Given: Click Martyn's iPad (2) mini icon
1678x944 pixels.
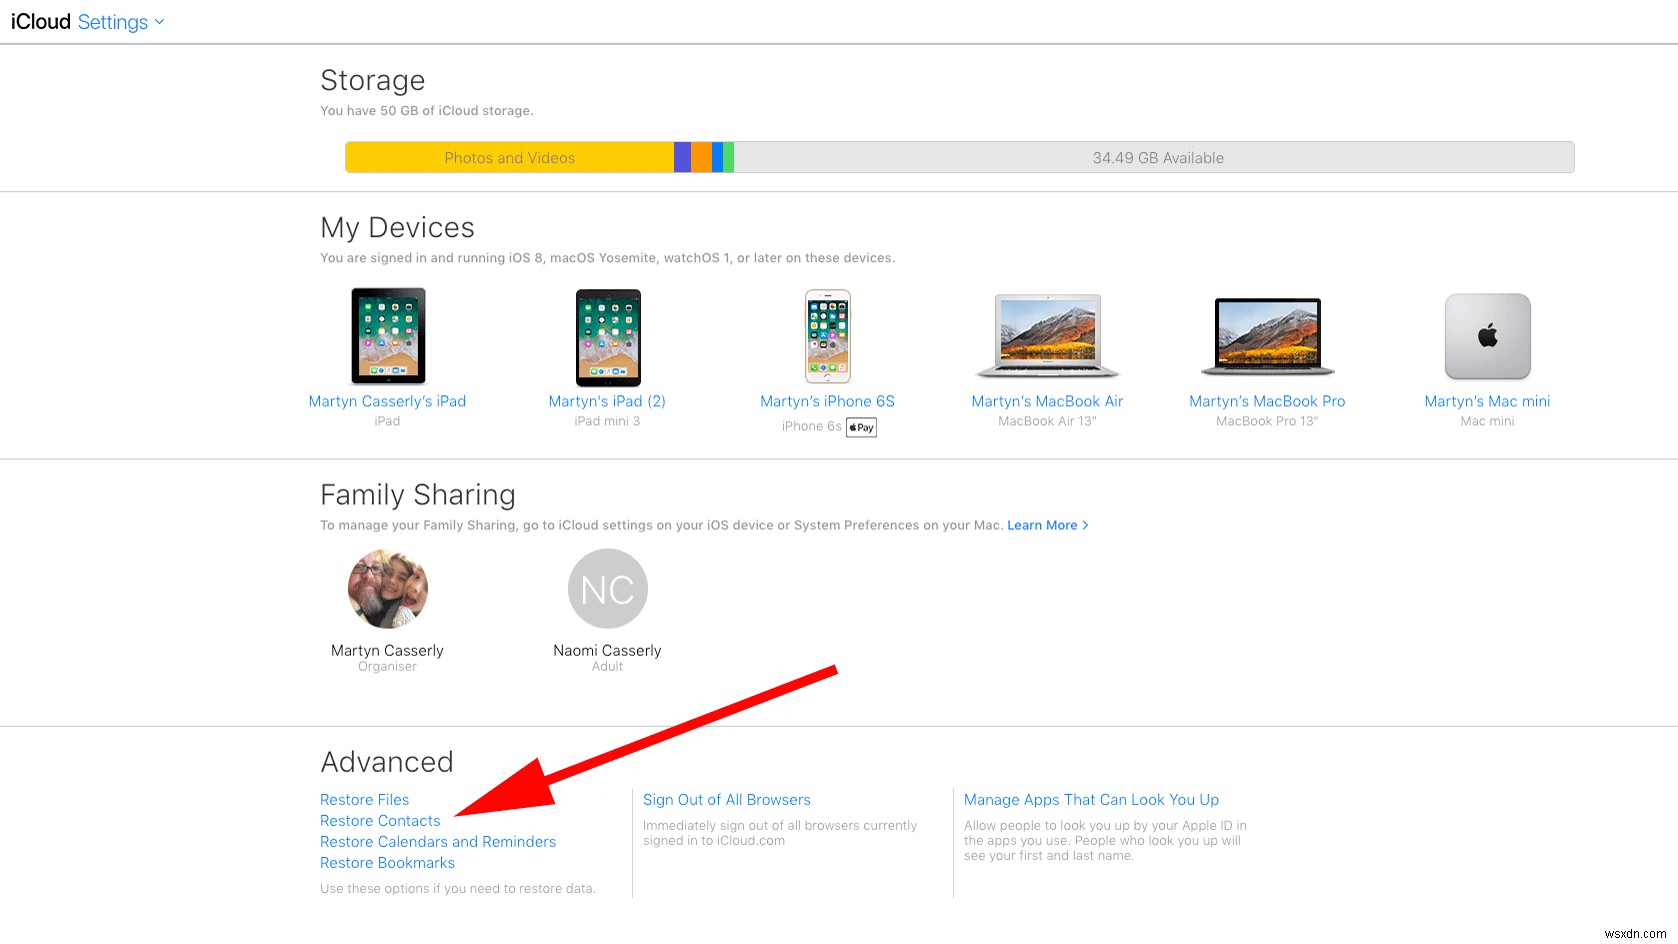Looking at the screenshot, I should pyautogui.click(x=607, y=337).
